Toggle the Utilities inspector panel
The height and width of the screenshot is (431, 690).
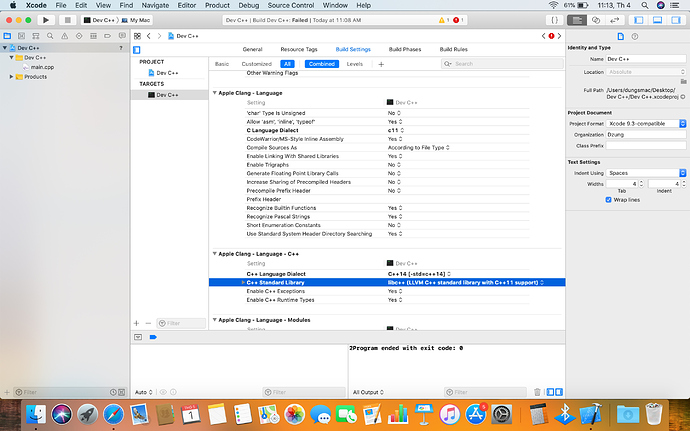click(x=676, y=20)
